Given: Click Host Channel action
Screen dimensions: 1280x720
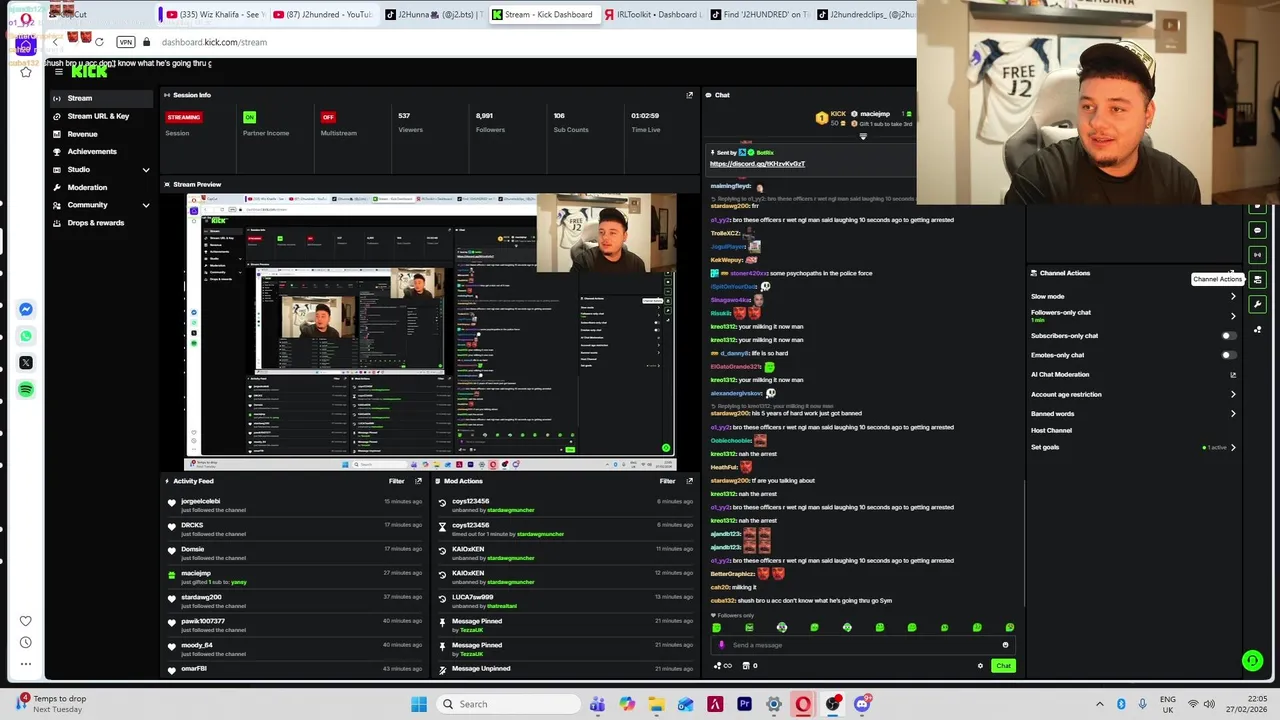Looking at the screenshot, I should (1052, 430).
